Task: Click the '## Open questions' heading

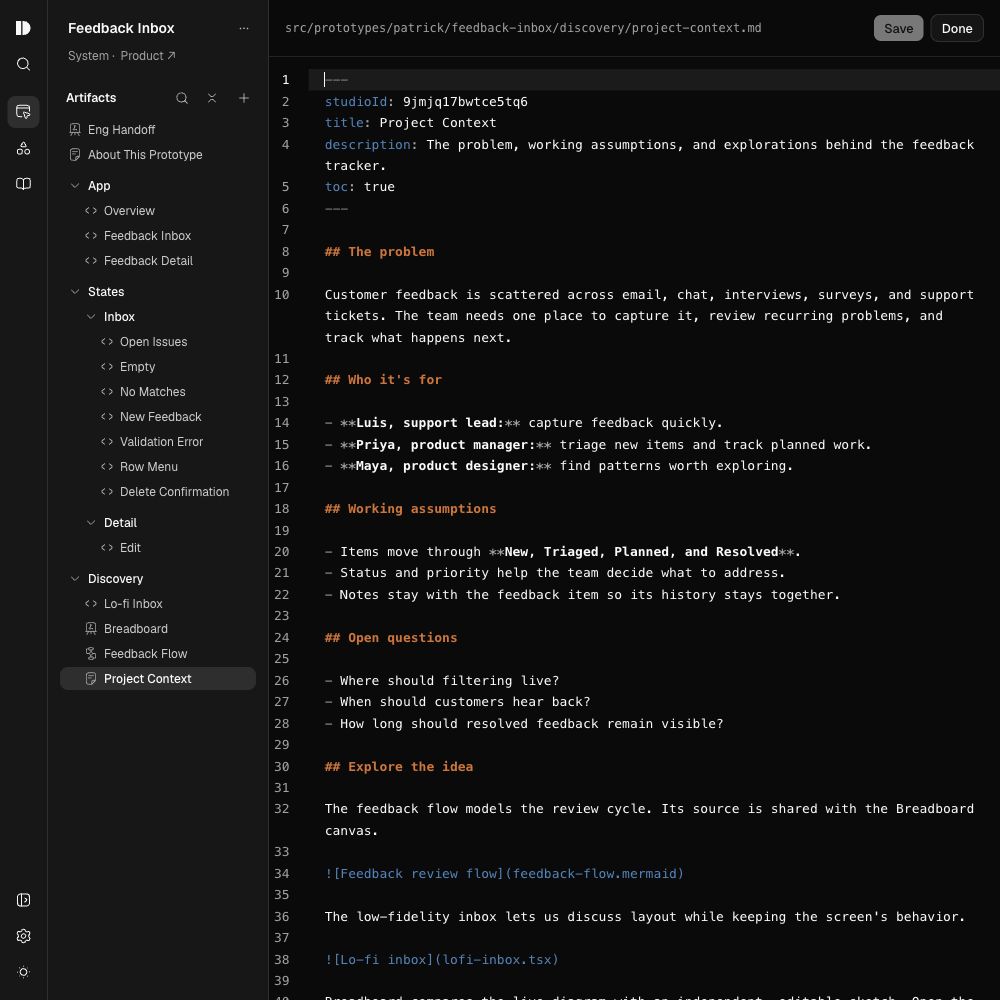Action: (x=391, y=637)
